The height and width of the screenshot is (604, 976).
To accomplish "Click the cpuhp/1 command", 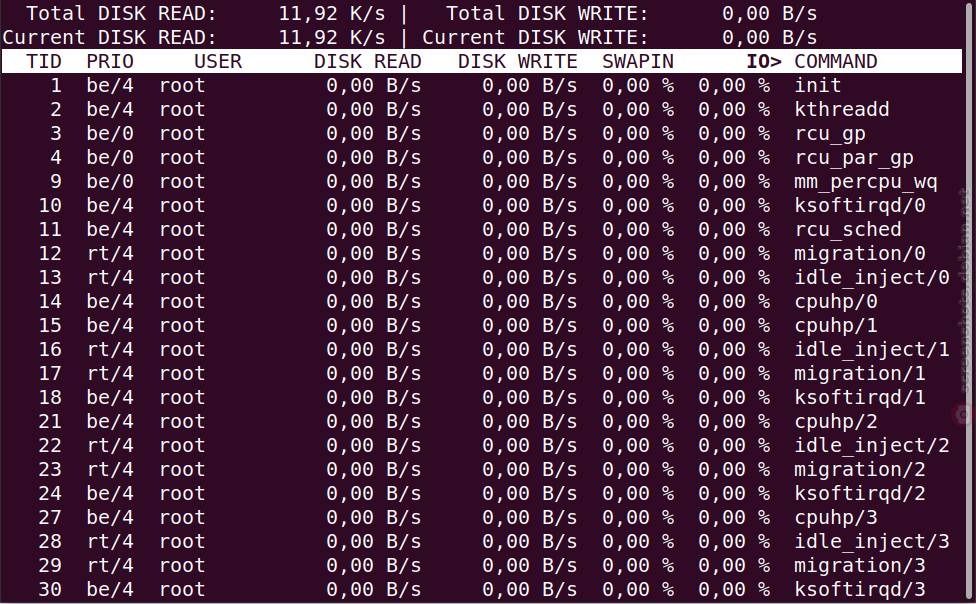I will (x=836, y=326).
